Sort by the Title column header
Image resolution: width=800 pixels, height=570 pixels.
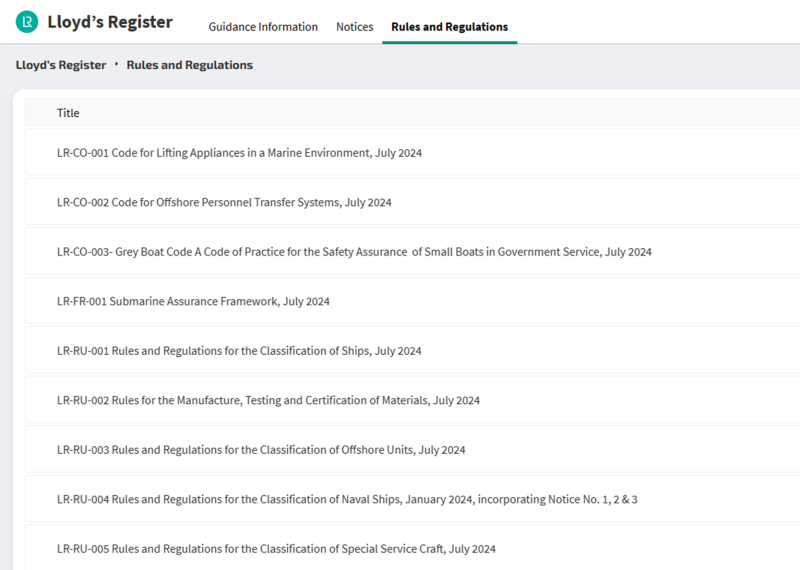pyautogui.click(x=68, y=113)
